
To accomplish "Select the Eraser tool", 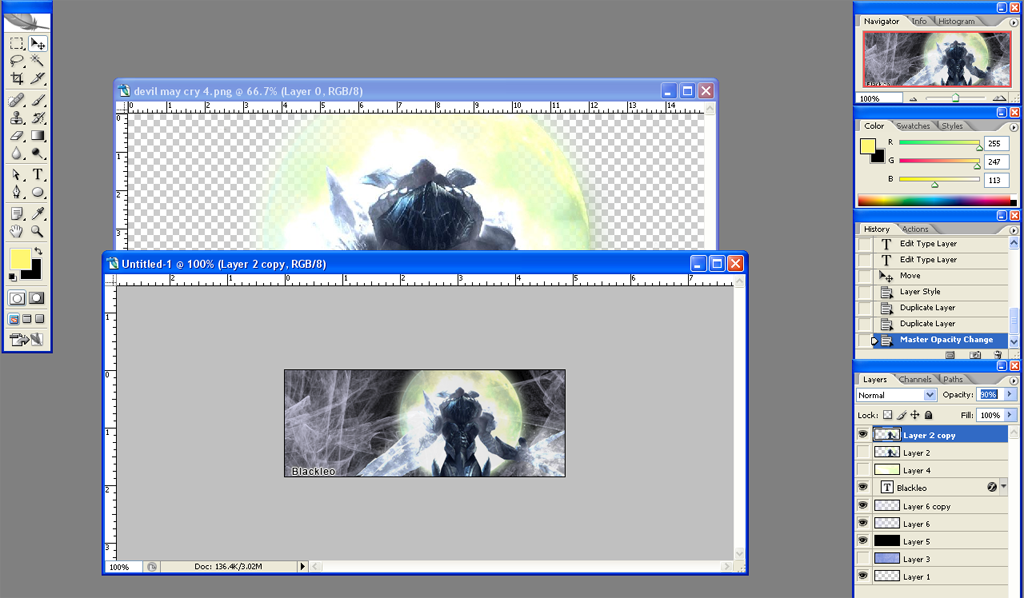I will click(17, 136).
